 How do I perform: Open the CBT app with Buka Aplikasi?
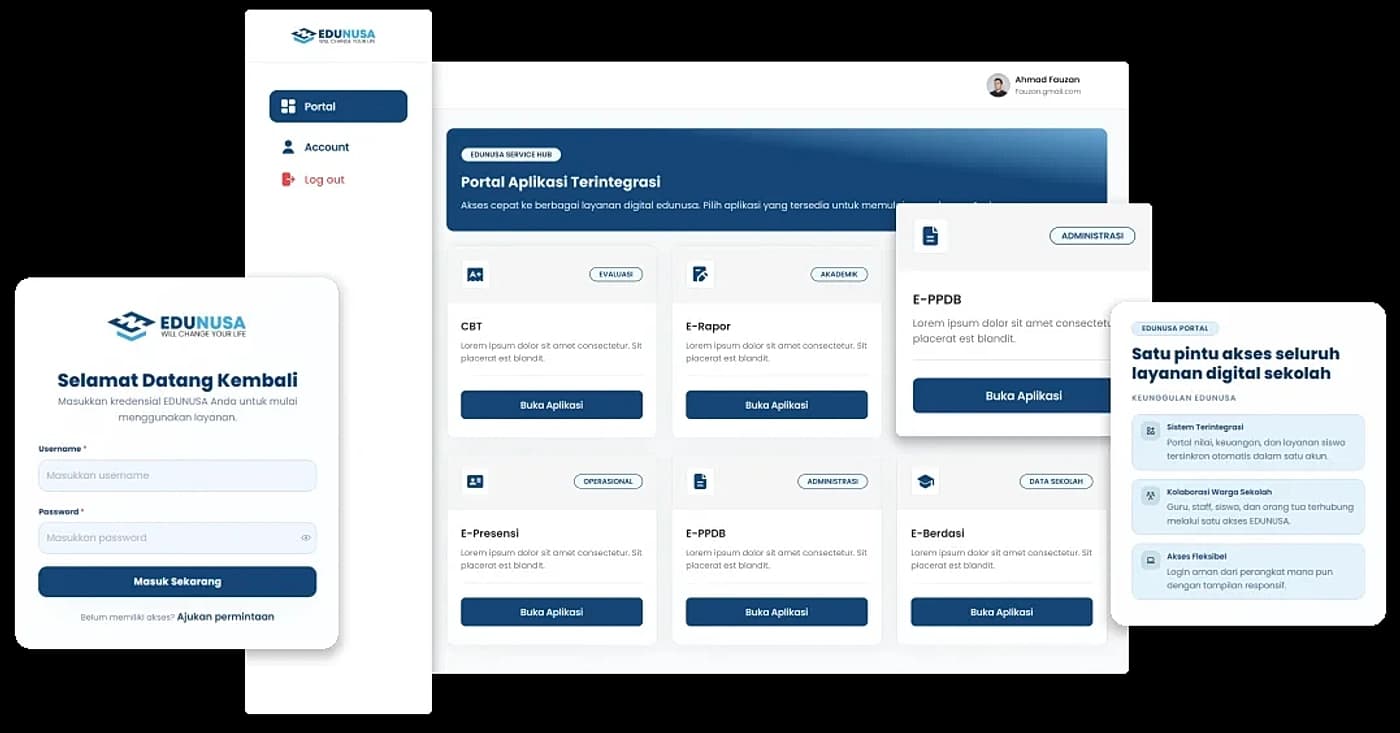pyautogui.click(x=551, y=405)
